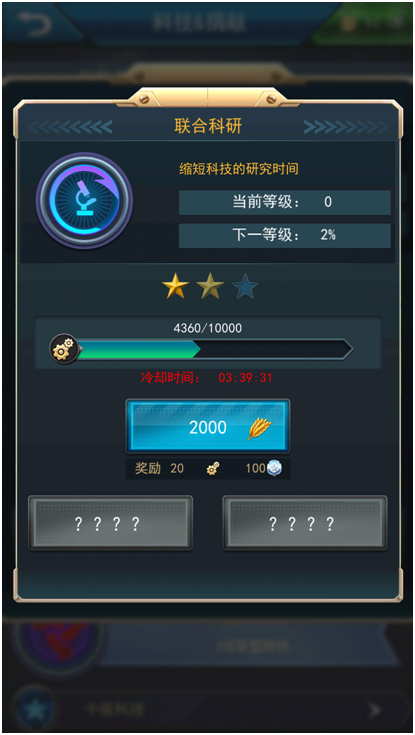Click the 联合科研 title text
The width and height of the screenshot is (415, 735).
click(x=208, y=126)
